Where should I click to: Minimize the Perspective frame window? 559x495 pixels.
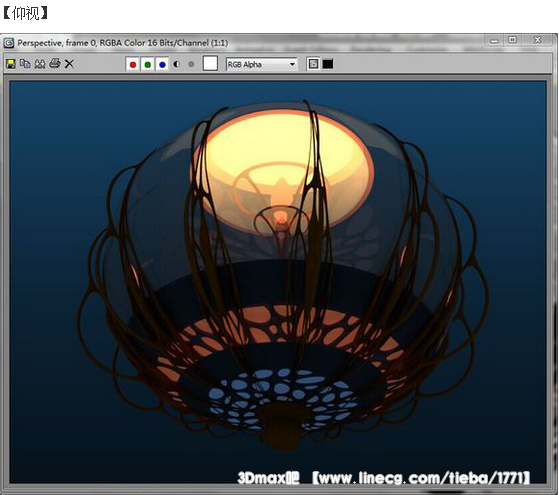tap(494, 41)
